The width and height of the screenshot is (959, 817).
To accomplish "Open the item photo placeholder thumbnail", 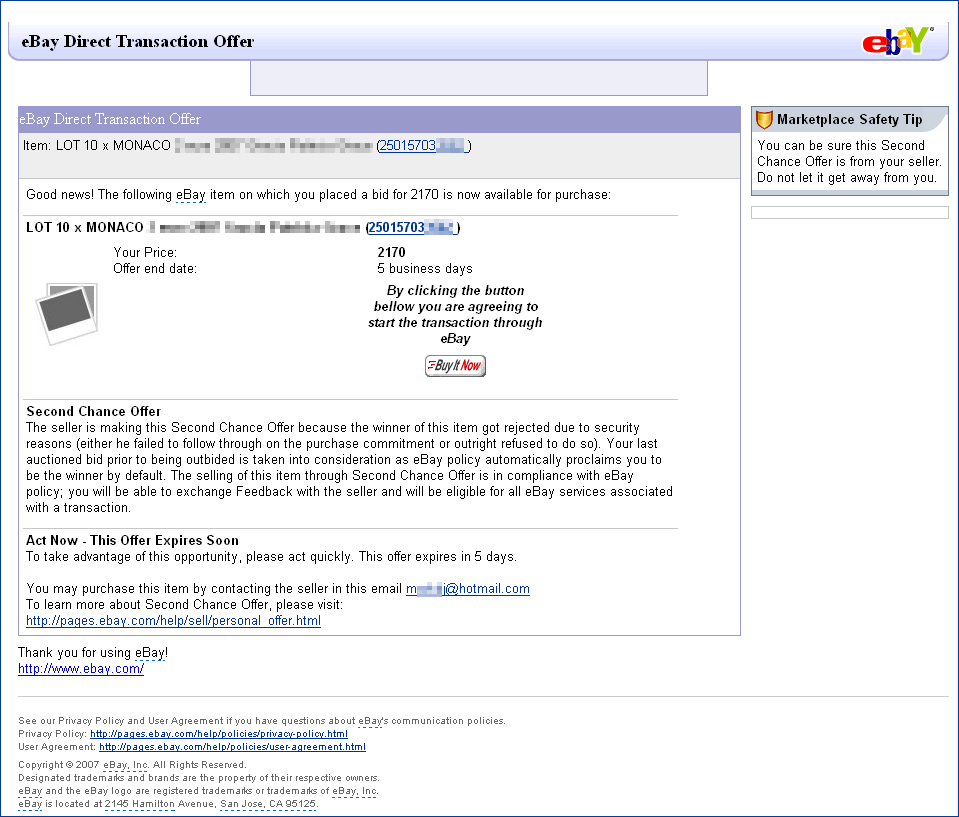I will (x=67, y=313).
